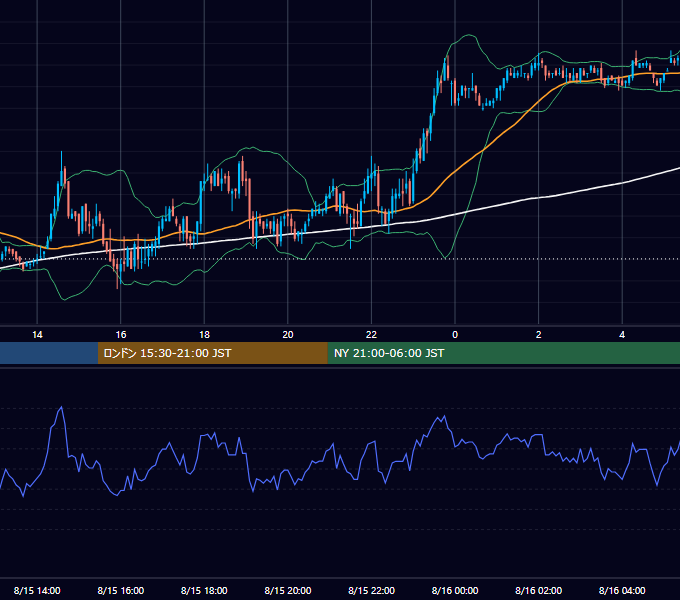Click the ロンドン 15:30-21:00 JST session band

pyautogui.click(x=212, y=353)
